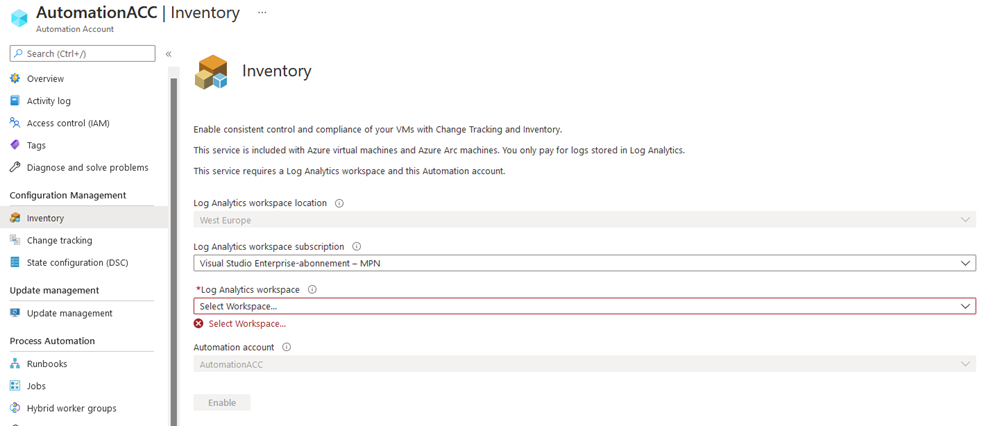
Task: Click the Hybrid worker groups icon
Action: [15, 408]
